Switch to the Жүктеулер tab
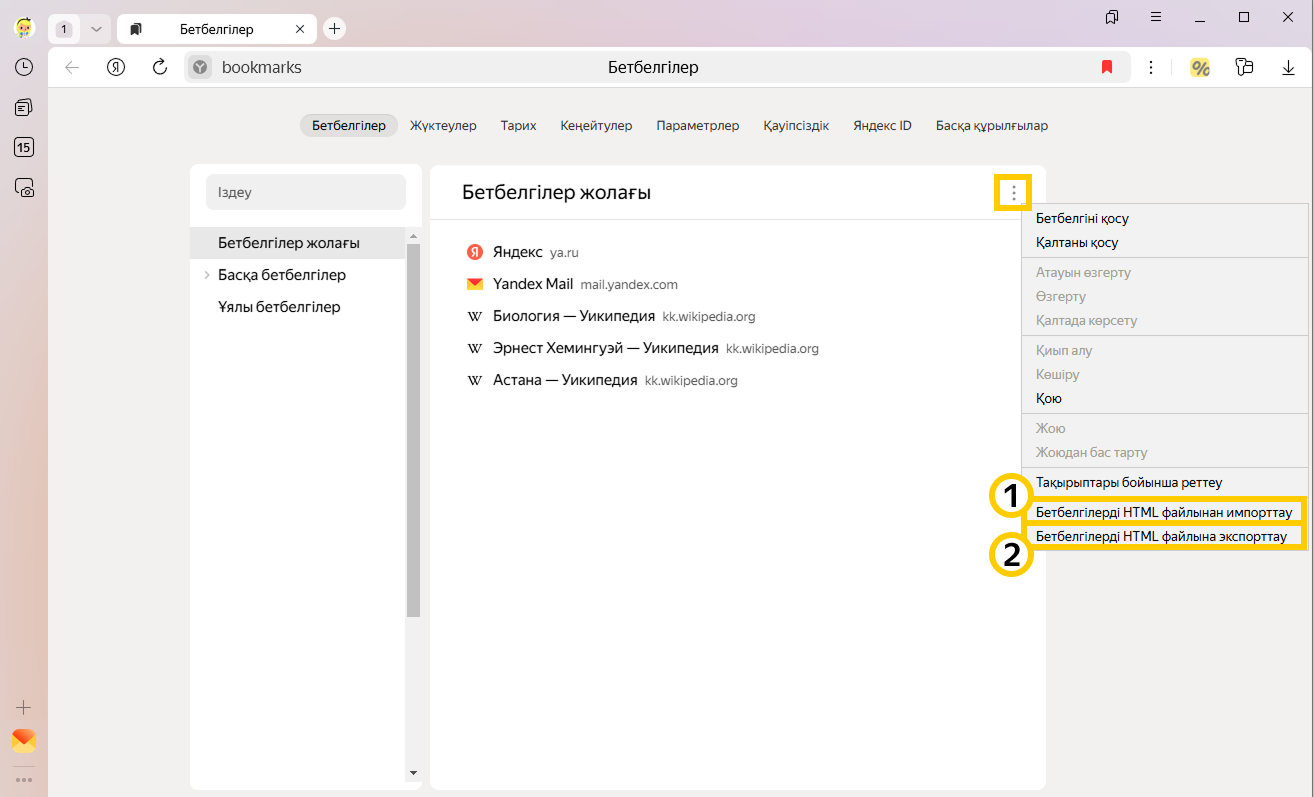Screen dimensions: 1314x797 pos(443,126)
